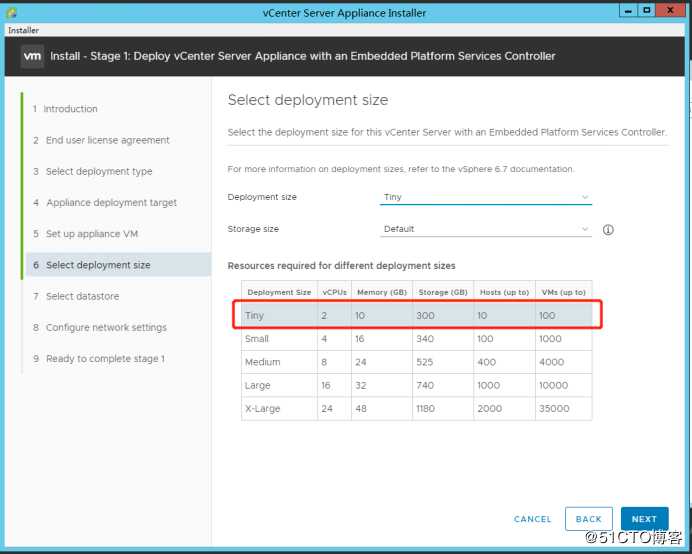692x554 pixels.
Task: Click the installer app icon in title bar
Action: click(x=11, y=12)
